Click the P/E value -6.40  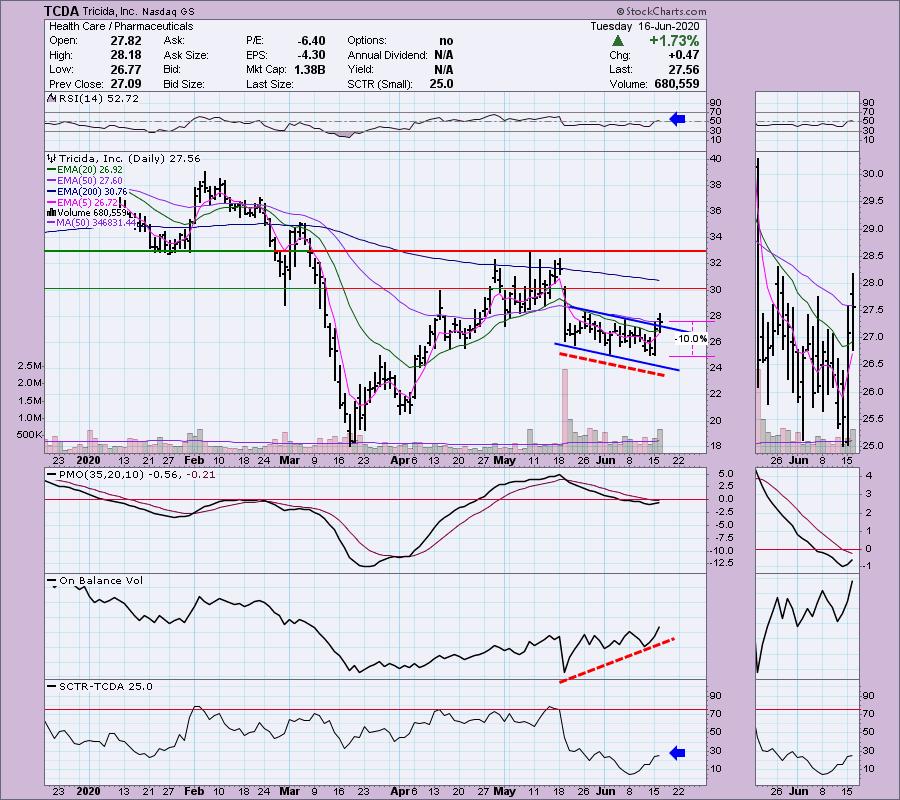311,41
